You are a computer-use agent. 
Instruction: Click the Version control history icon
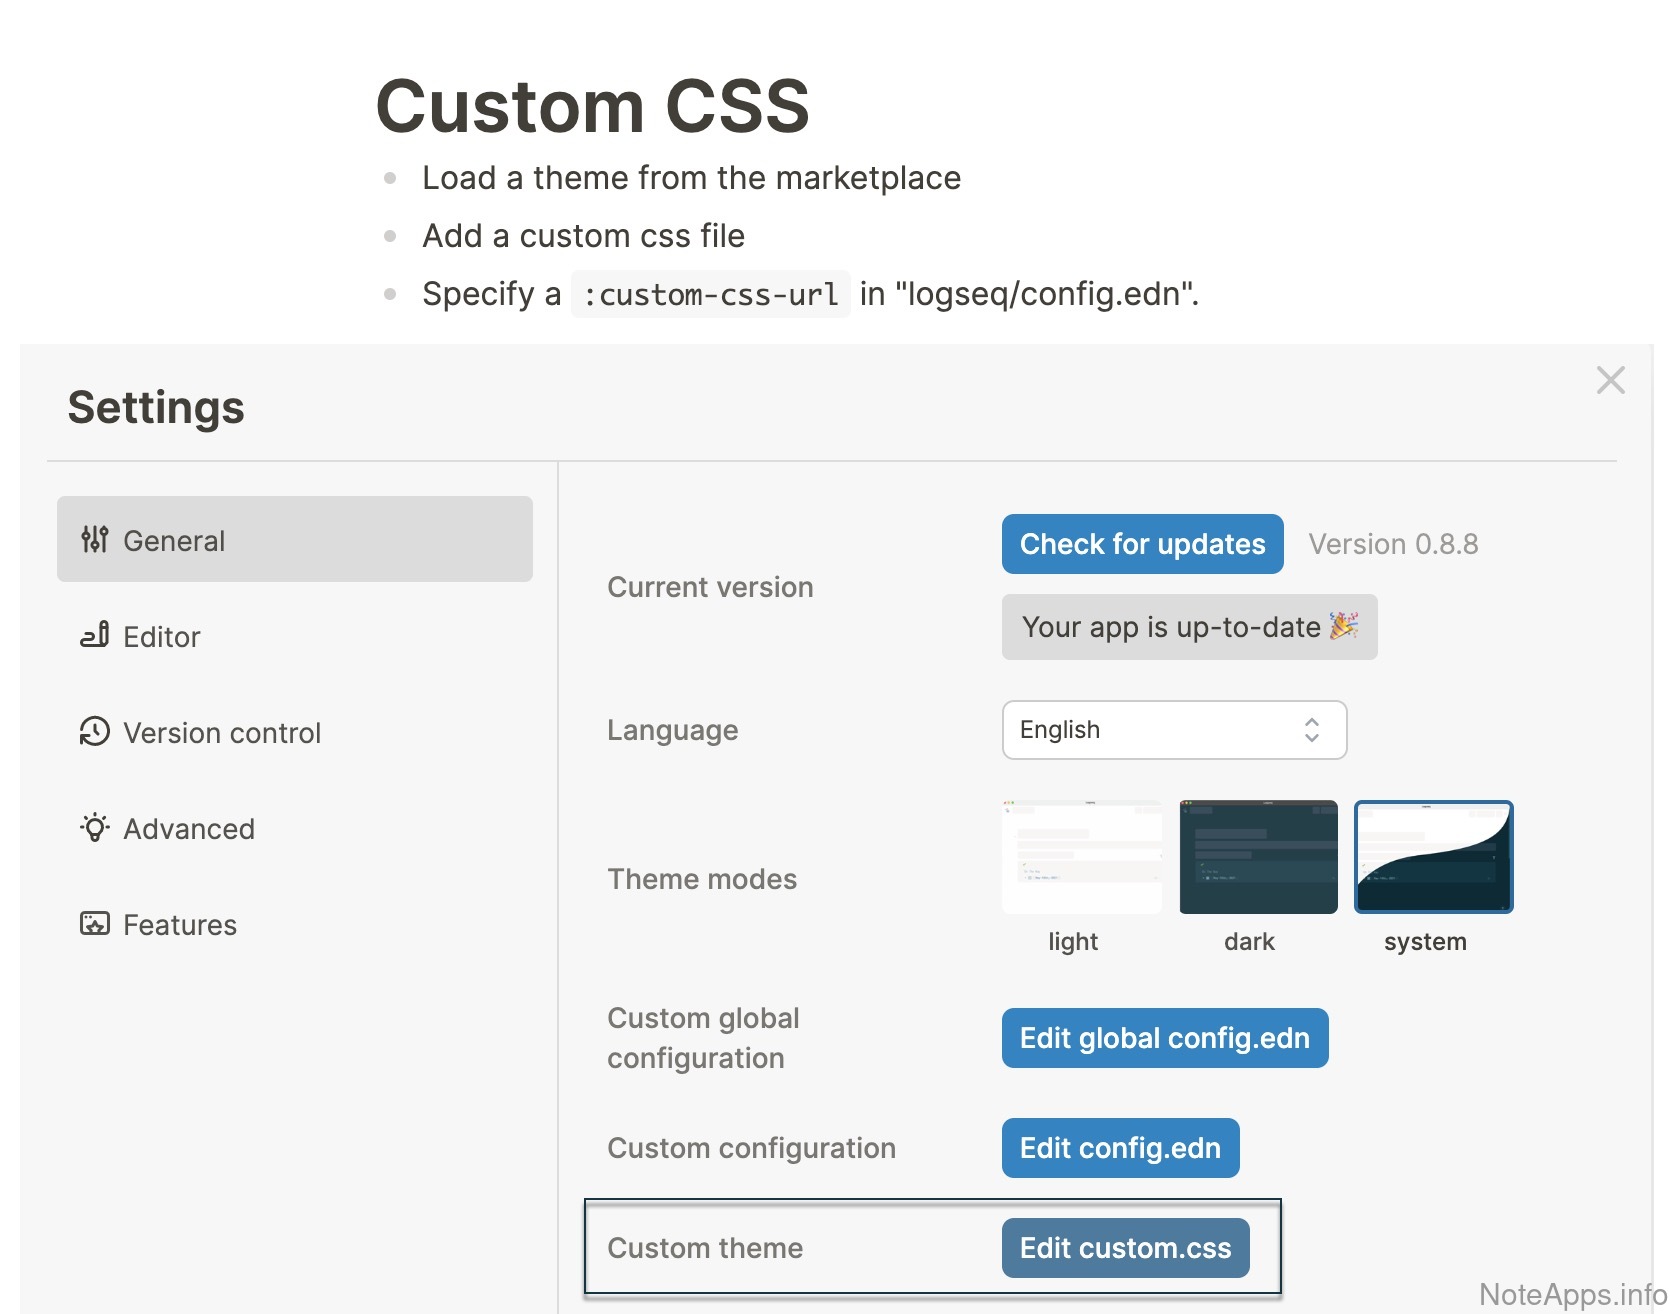tap(95, 732)
